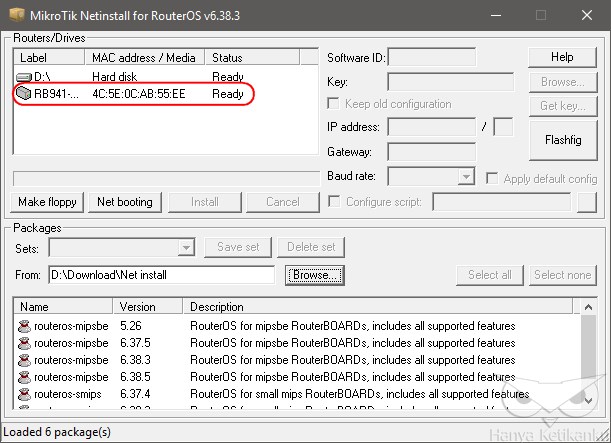The height and width of the screenshot is (443, 611).
Task: Click the D:\ hard disk drive icon
Action: coord(24,77)
